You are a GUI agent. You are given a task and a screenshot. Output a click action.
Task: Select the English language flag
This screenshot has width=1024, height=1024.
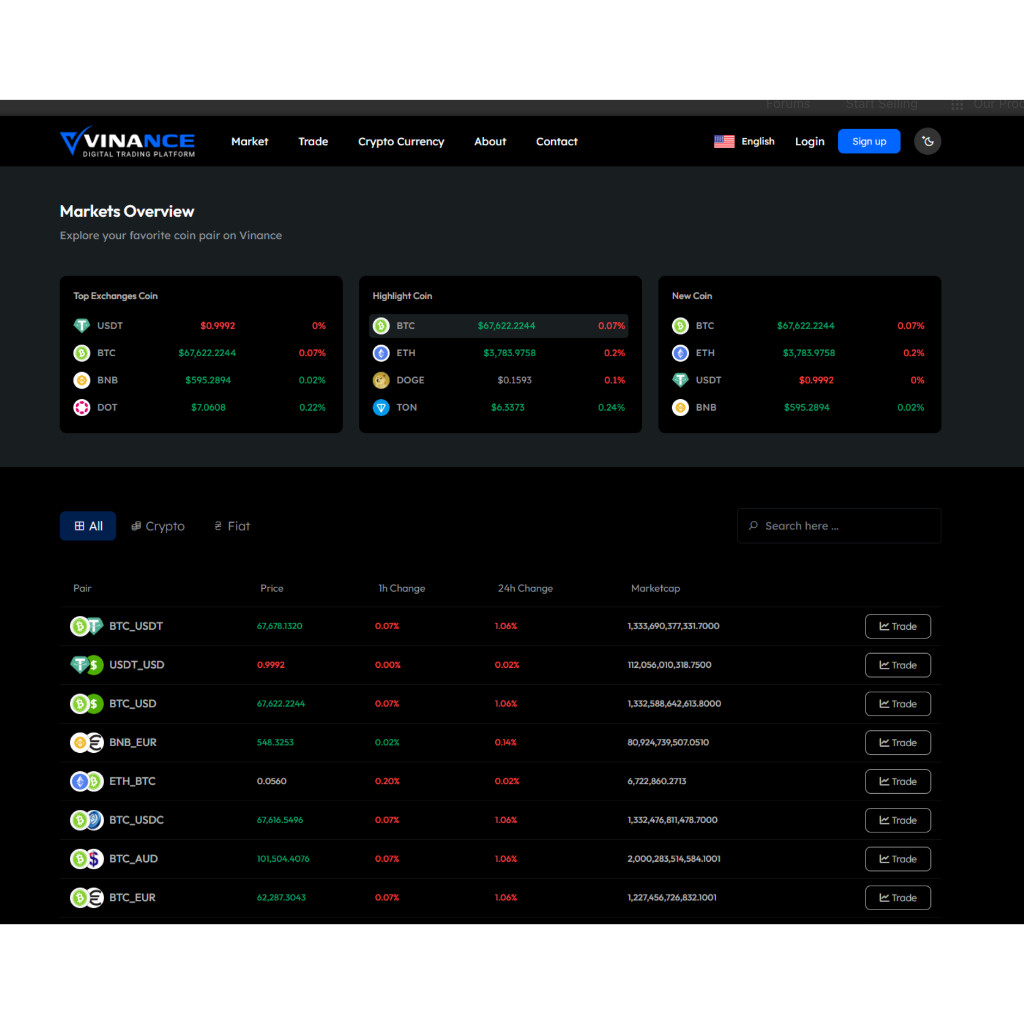(x=724, y=141)
